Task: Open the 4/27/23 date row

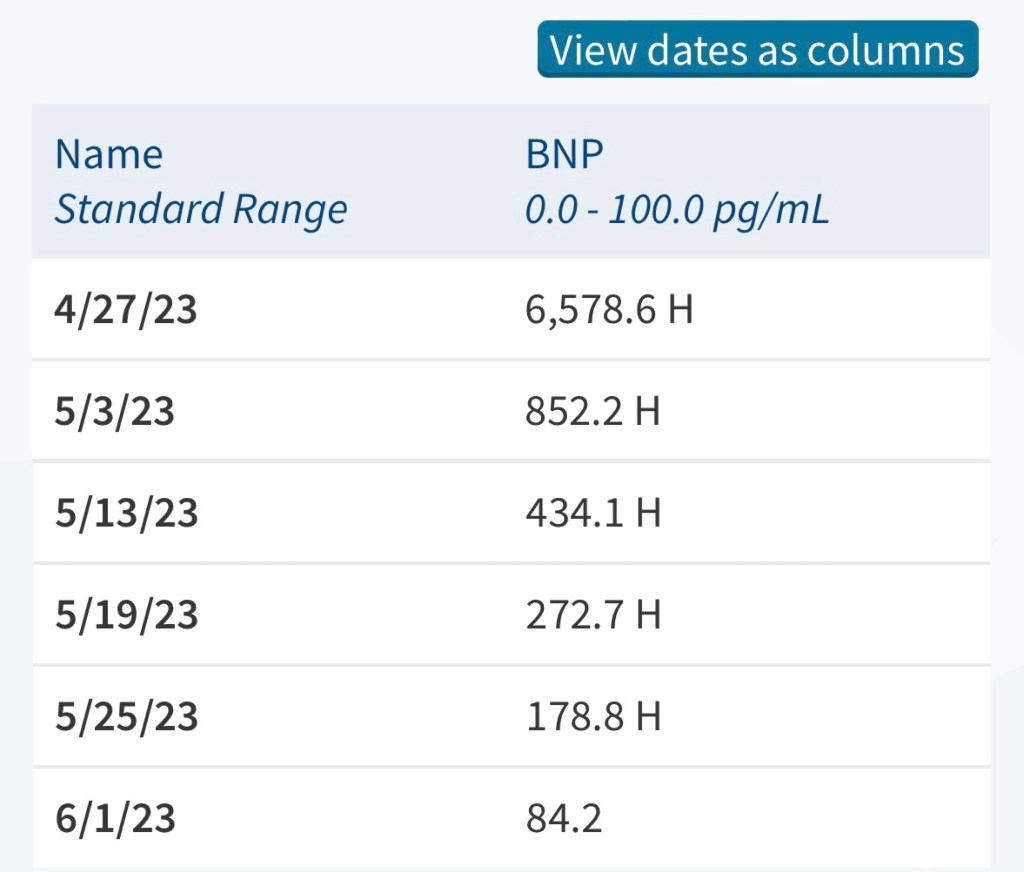Action: tap(126, 309)
